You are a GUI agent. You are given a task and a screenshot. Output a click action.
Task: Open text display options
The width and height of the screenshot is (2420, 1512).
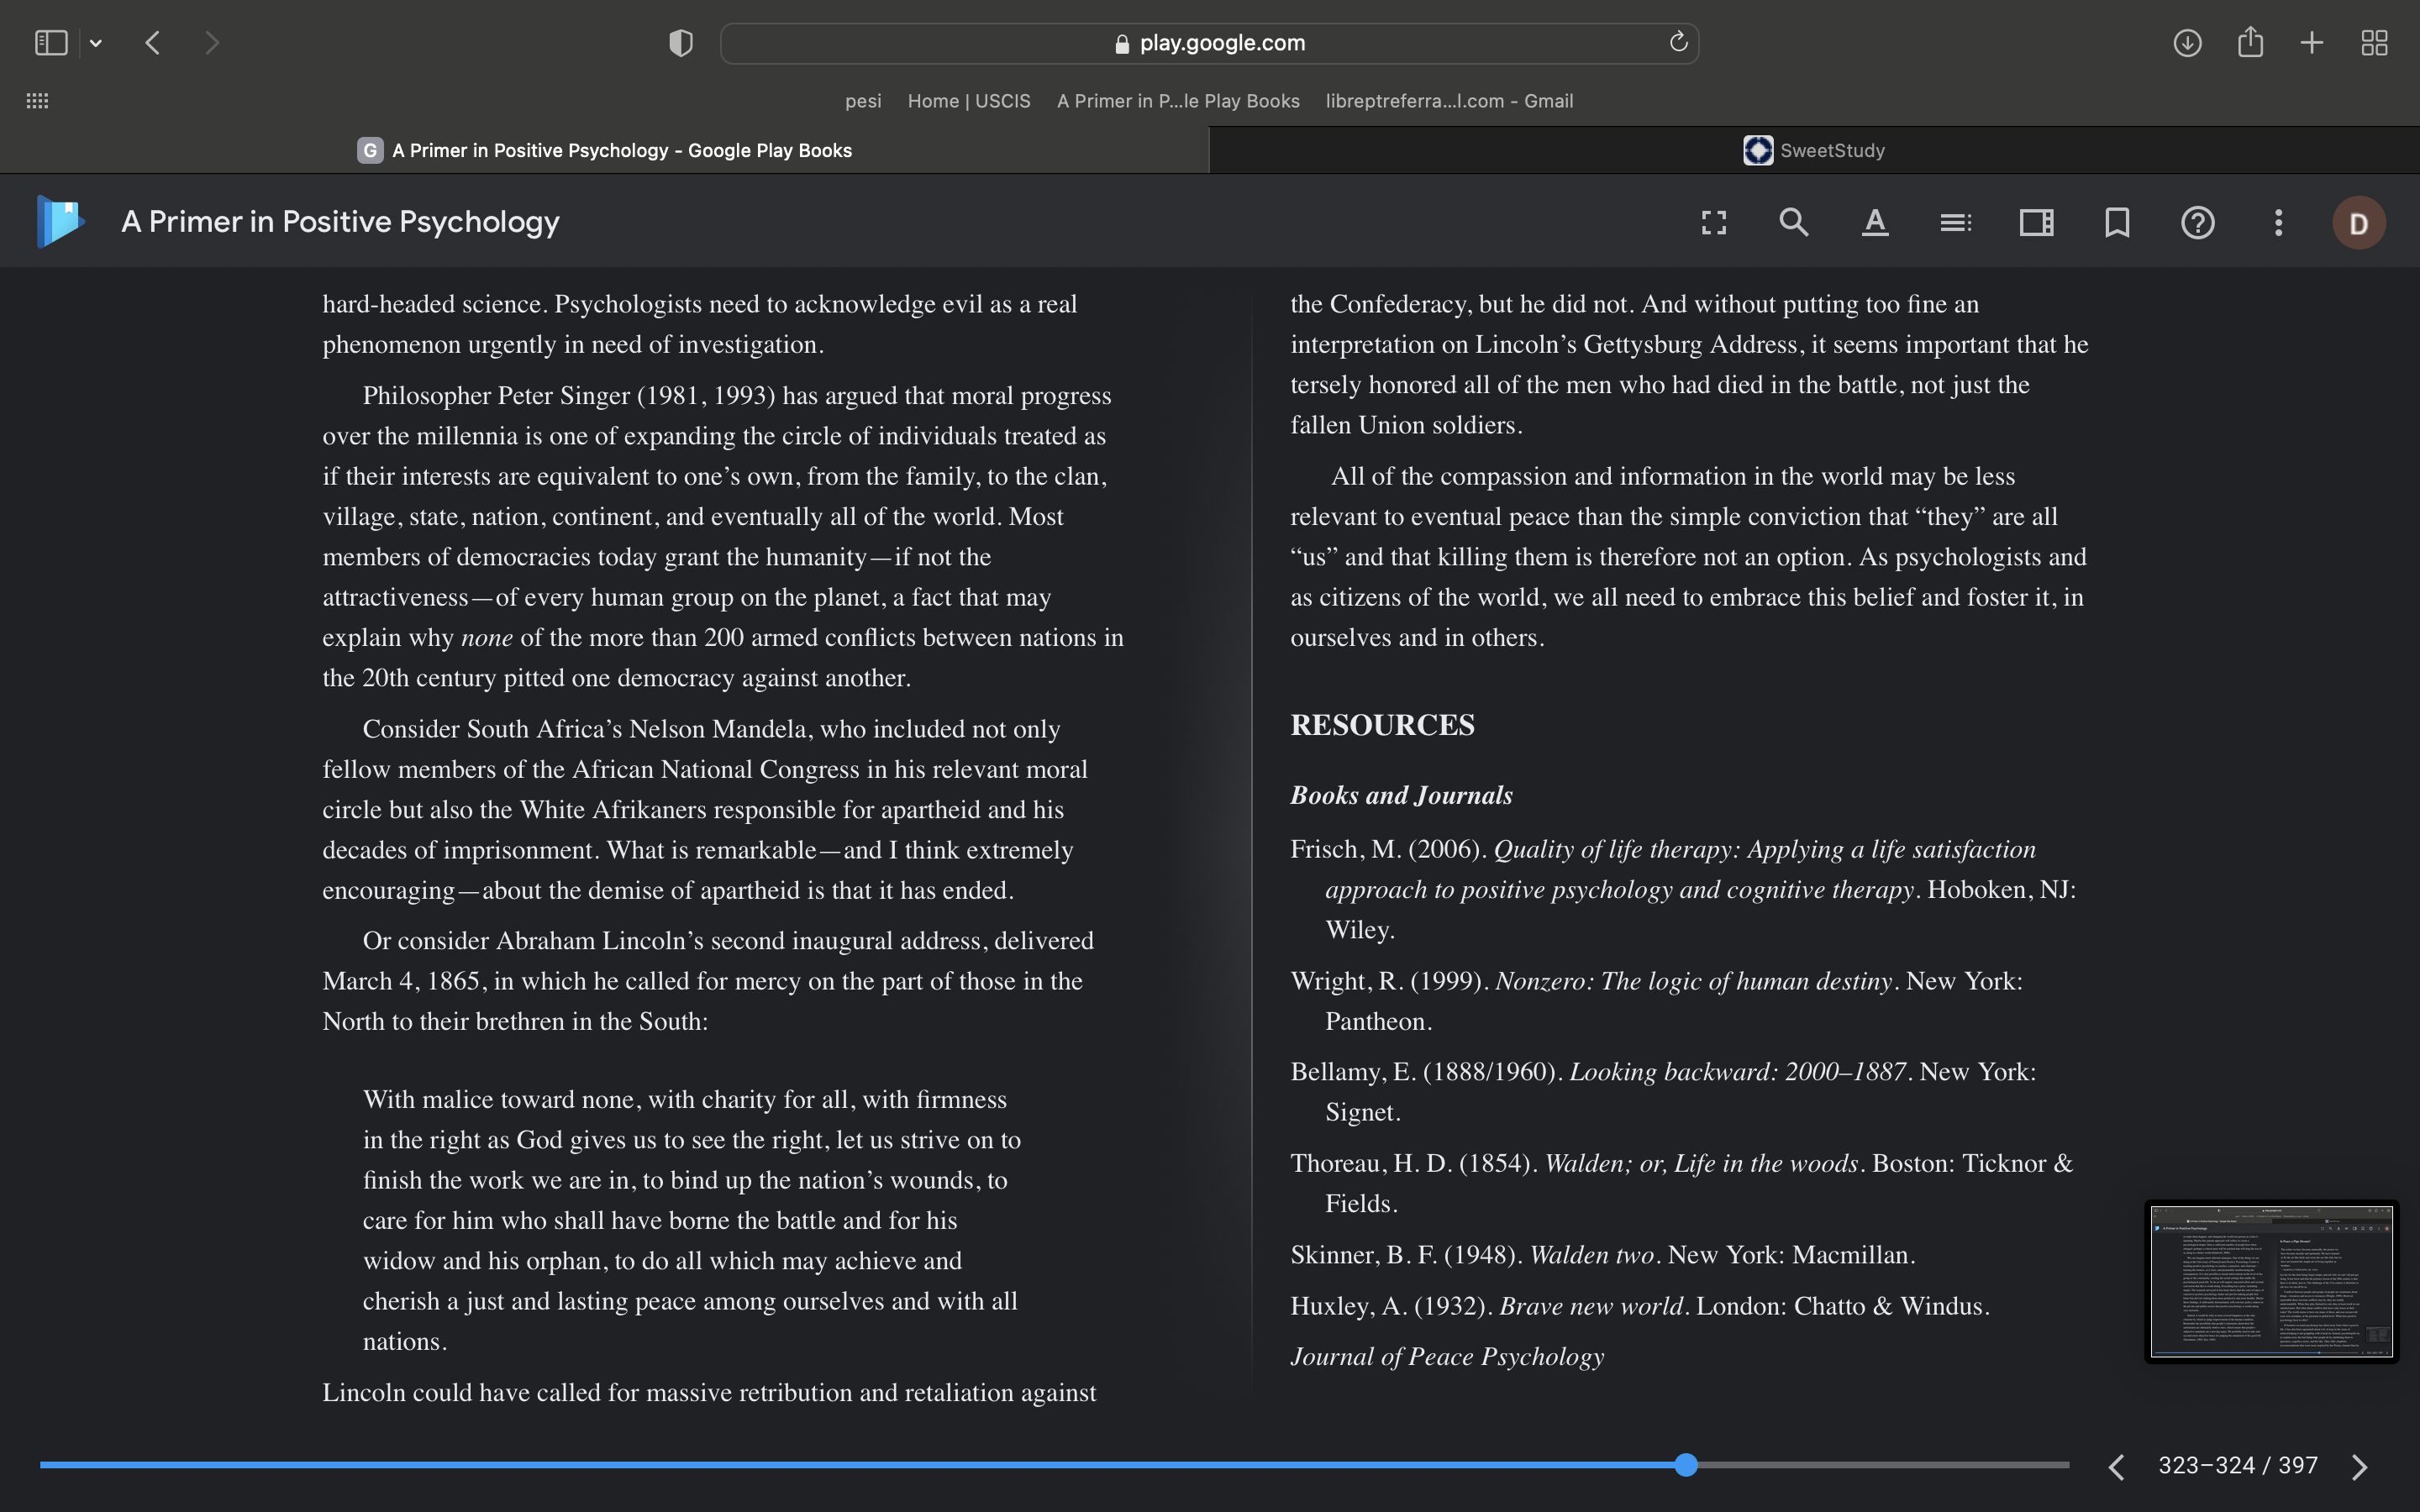(x=1875, y=222)
